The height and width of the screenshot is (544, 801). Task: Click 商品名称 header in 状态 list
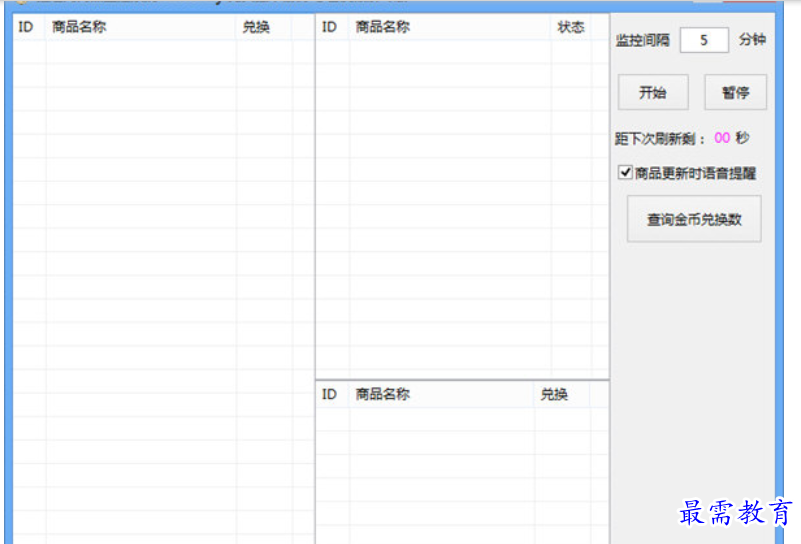coord(450,27)
